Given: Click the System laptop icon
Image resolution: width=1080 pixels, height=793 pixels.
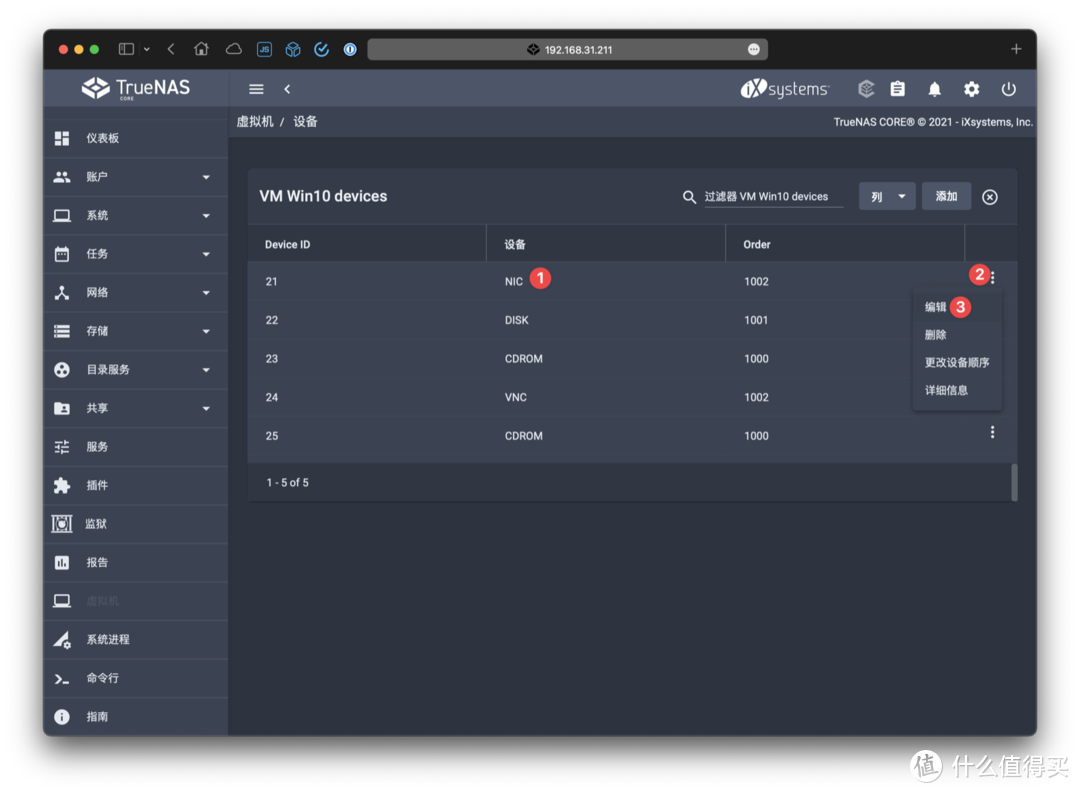Looking at the screenshot, I should coord(62,216).
